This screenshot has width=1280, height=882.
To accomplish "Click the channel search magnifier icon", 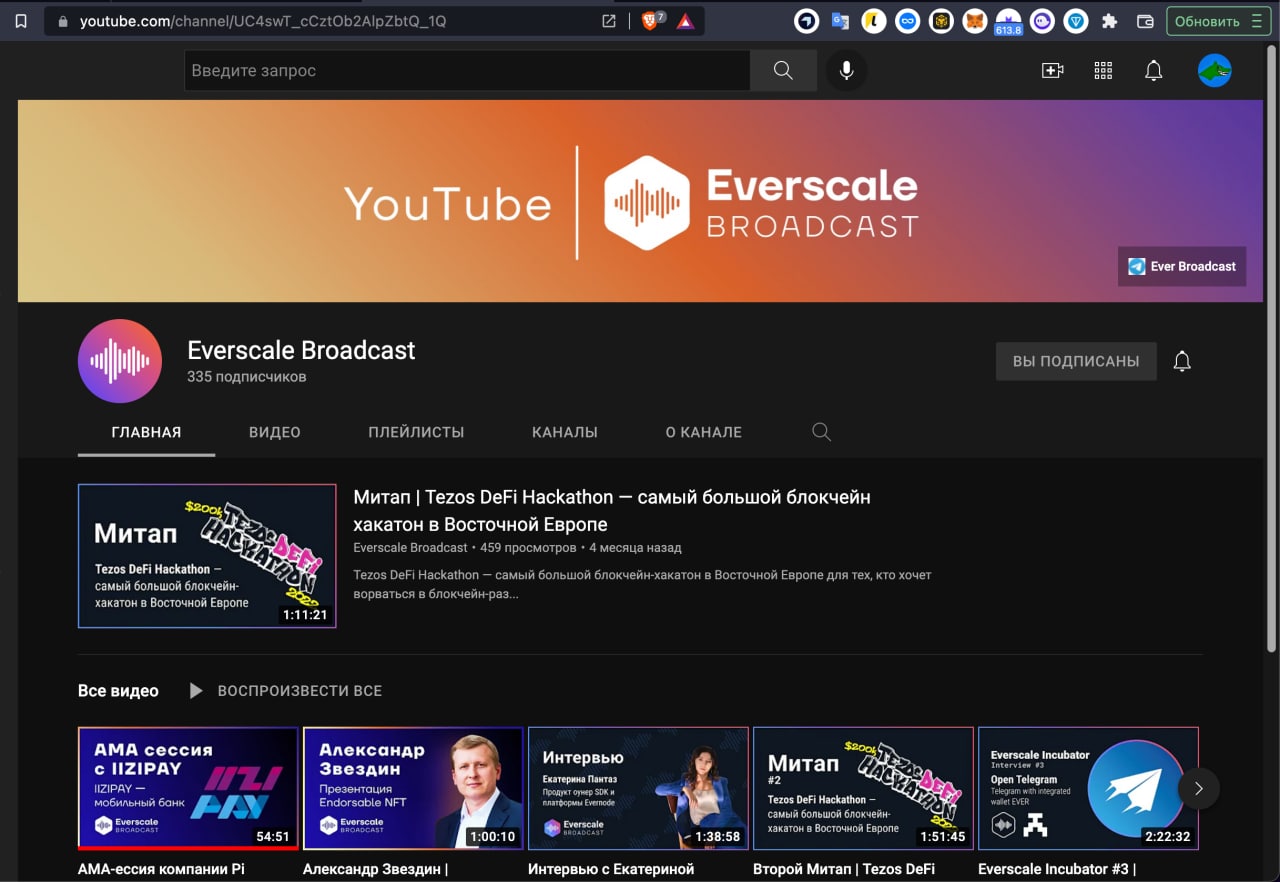I will (x=821, y=432).
